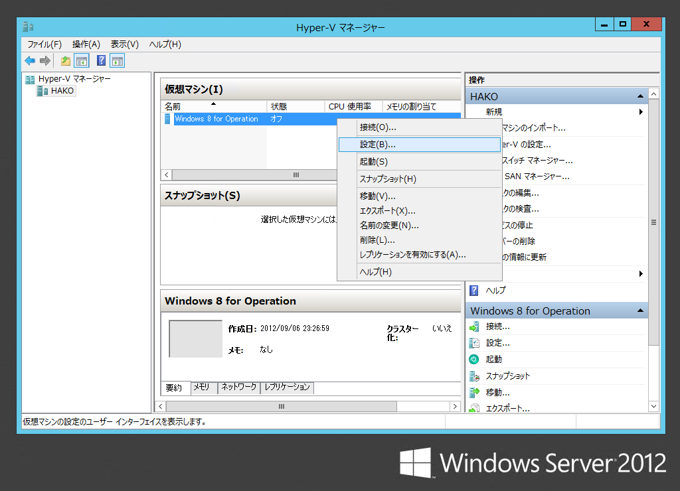Sort by the 状態 column header
The width and height of the screenshot is (680, 491).
click(296, 106)
